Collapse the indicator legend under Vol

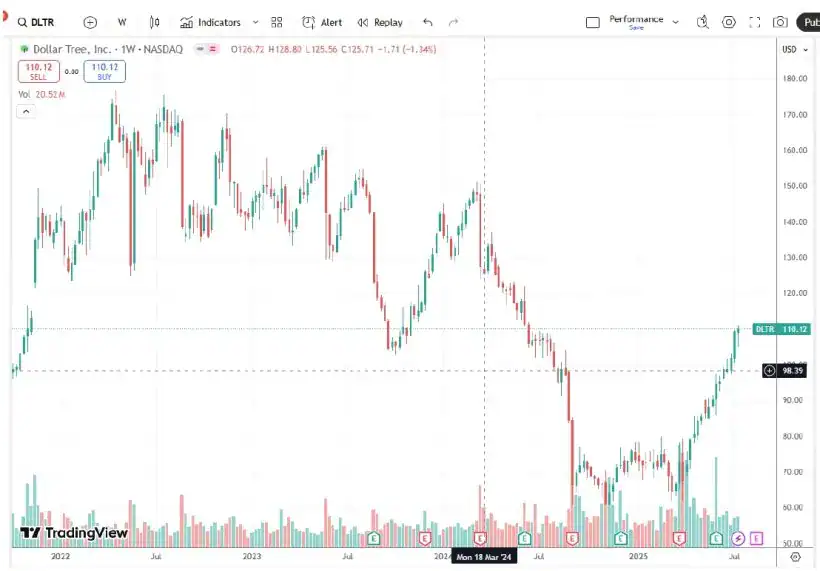click(x=27, y=111)
